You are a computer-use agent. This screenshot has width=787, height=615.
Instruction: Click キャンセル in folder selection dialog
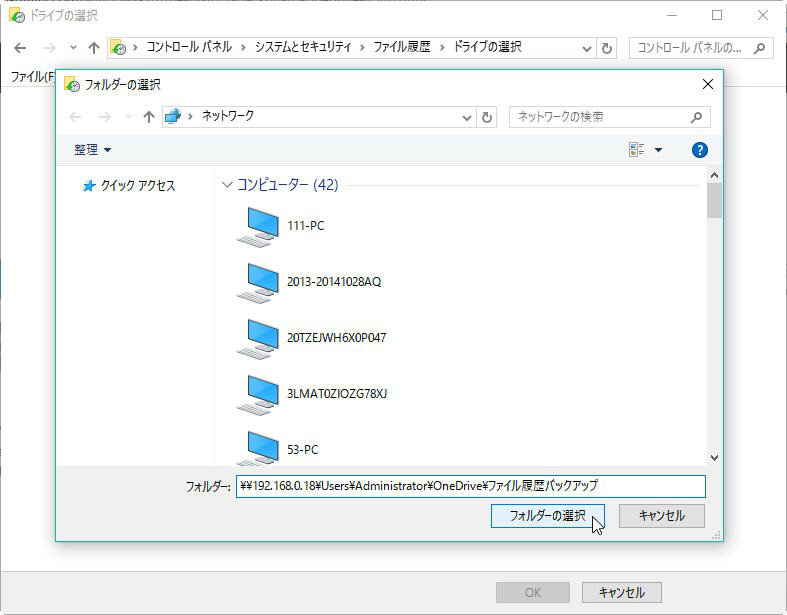click(662, 516)
